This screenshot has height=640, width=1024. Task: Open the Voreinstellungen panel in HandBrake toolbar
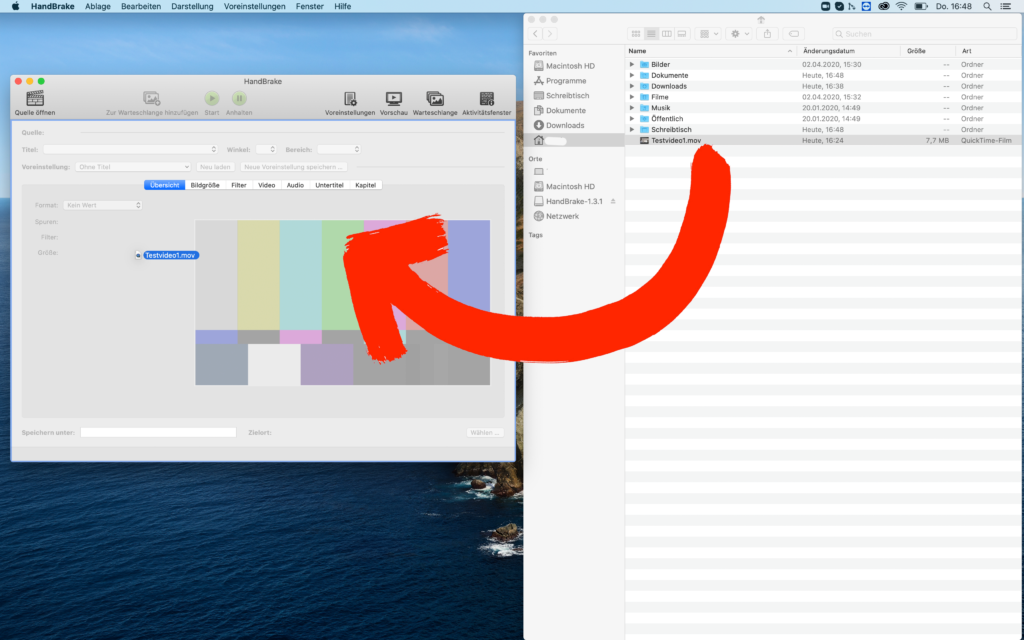pyautogui.click(x=350, y=99)
